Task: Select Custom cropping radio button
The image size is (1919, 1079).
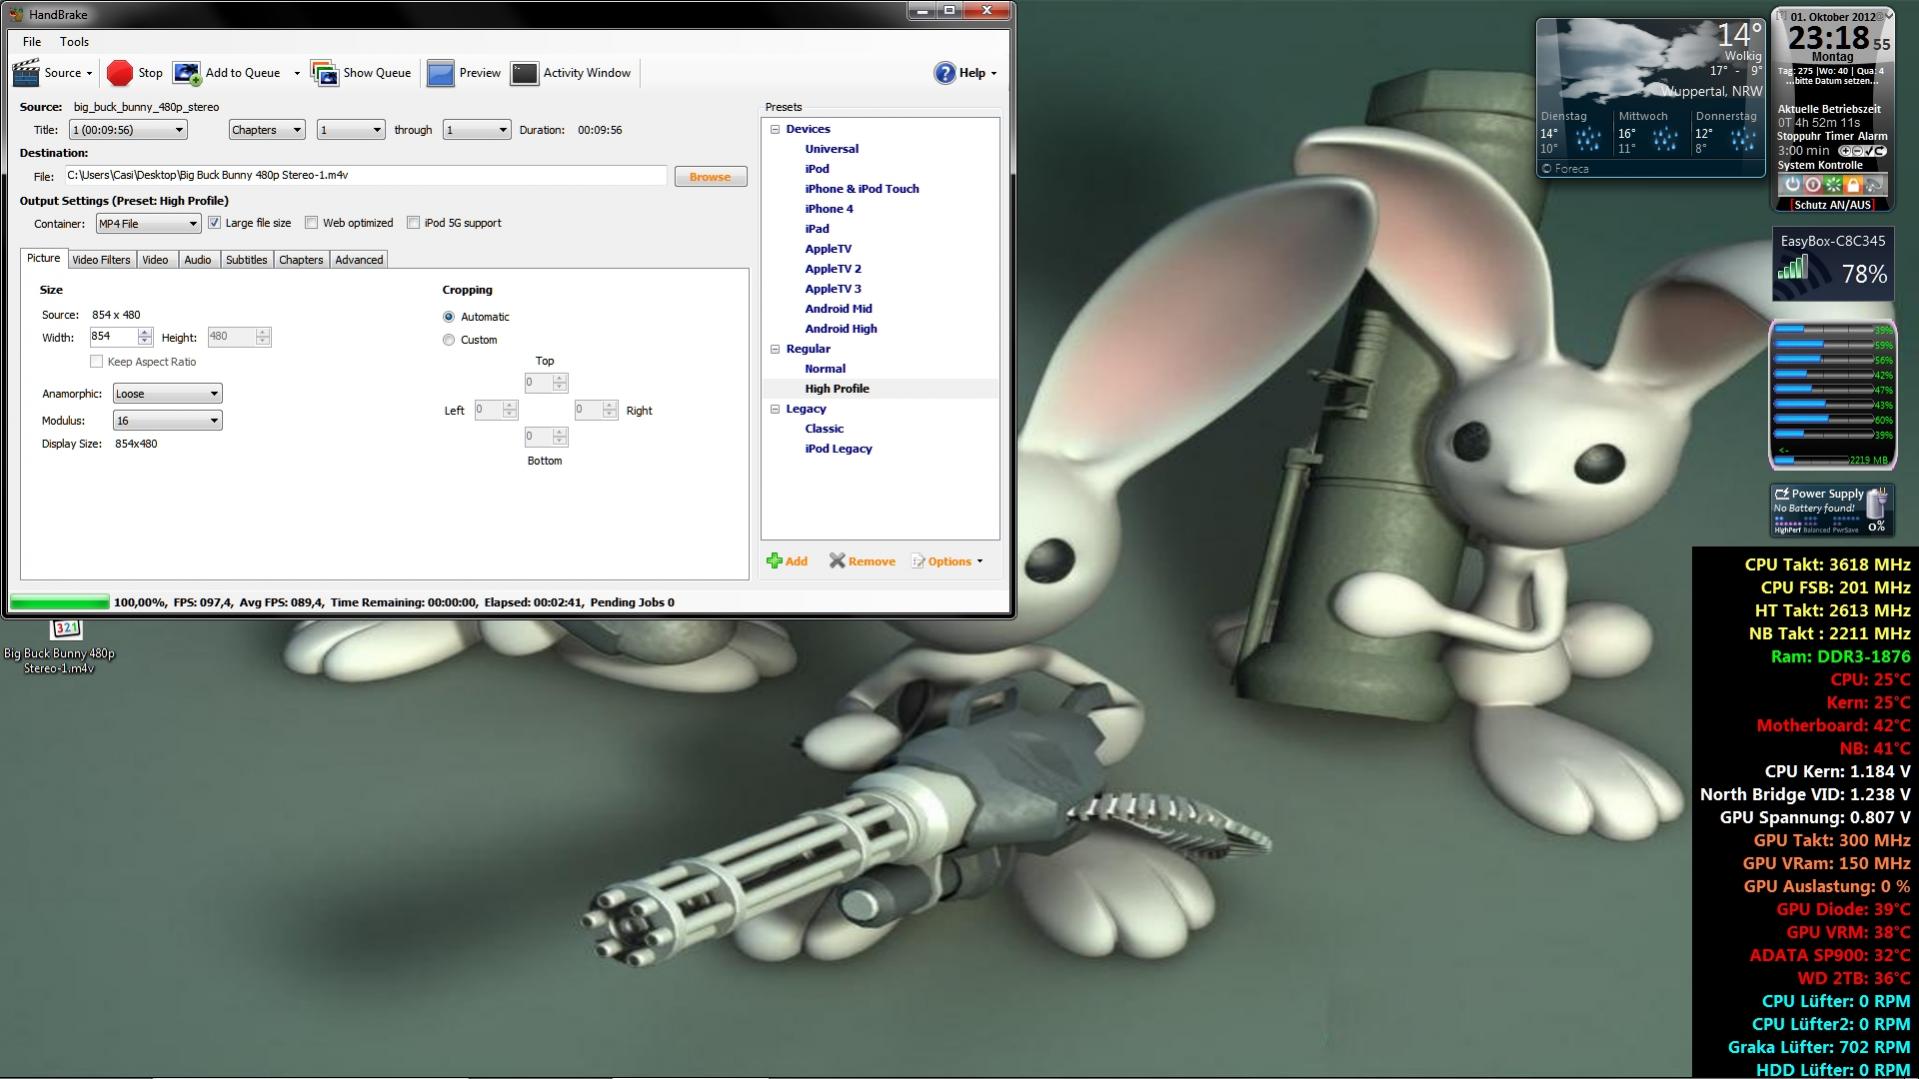Action: click(x=449, y=340)
